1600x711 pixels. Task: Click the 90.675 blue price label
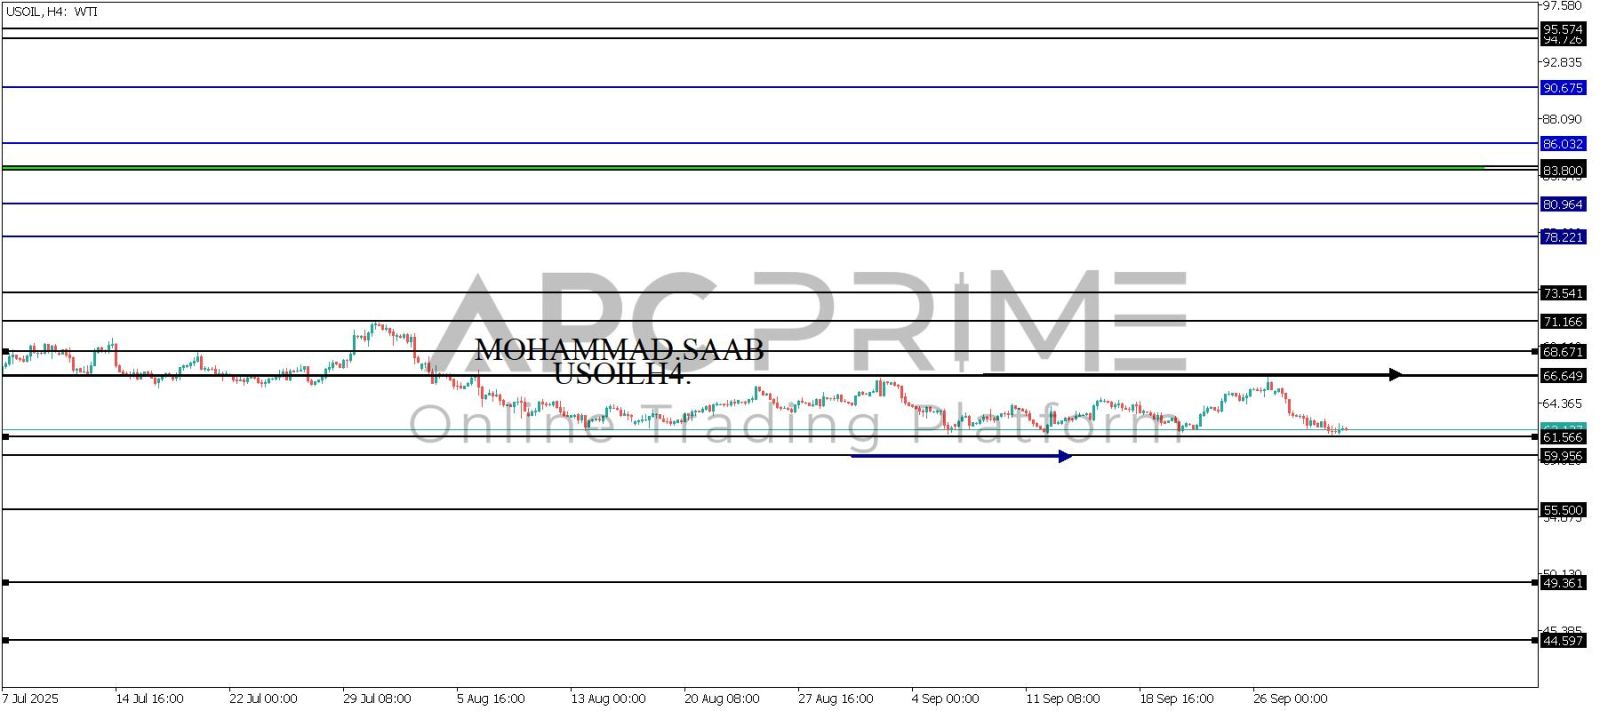point(1562,88)
